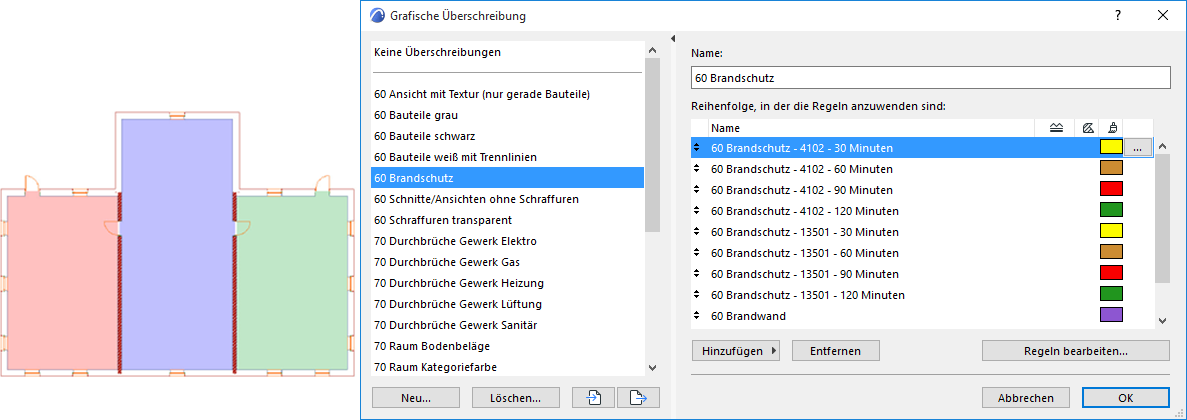Click the fill type column header icon
The image size is (1187, 420).
pos(1087,128)
